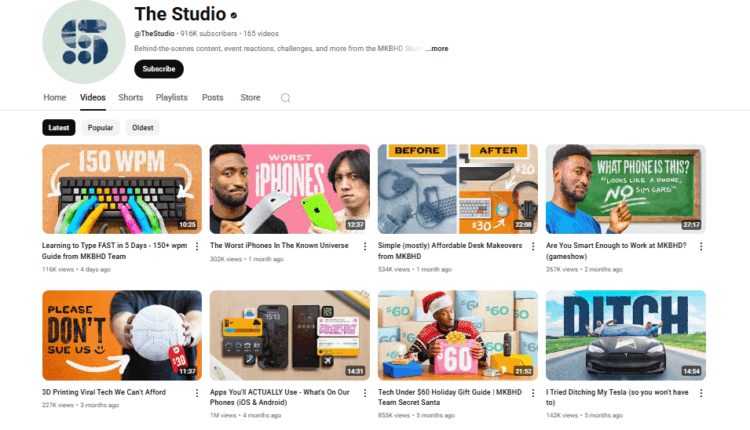Open the What Phone Is This thumbnail

coord(626,189)
